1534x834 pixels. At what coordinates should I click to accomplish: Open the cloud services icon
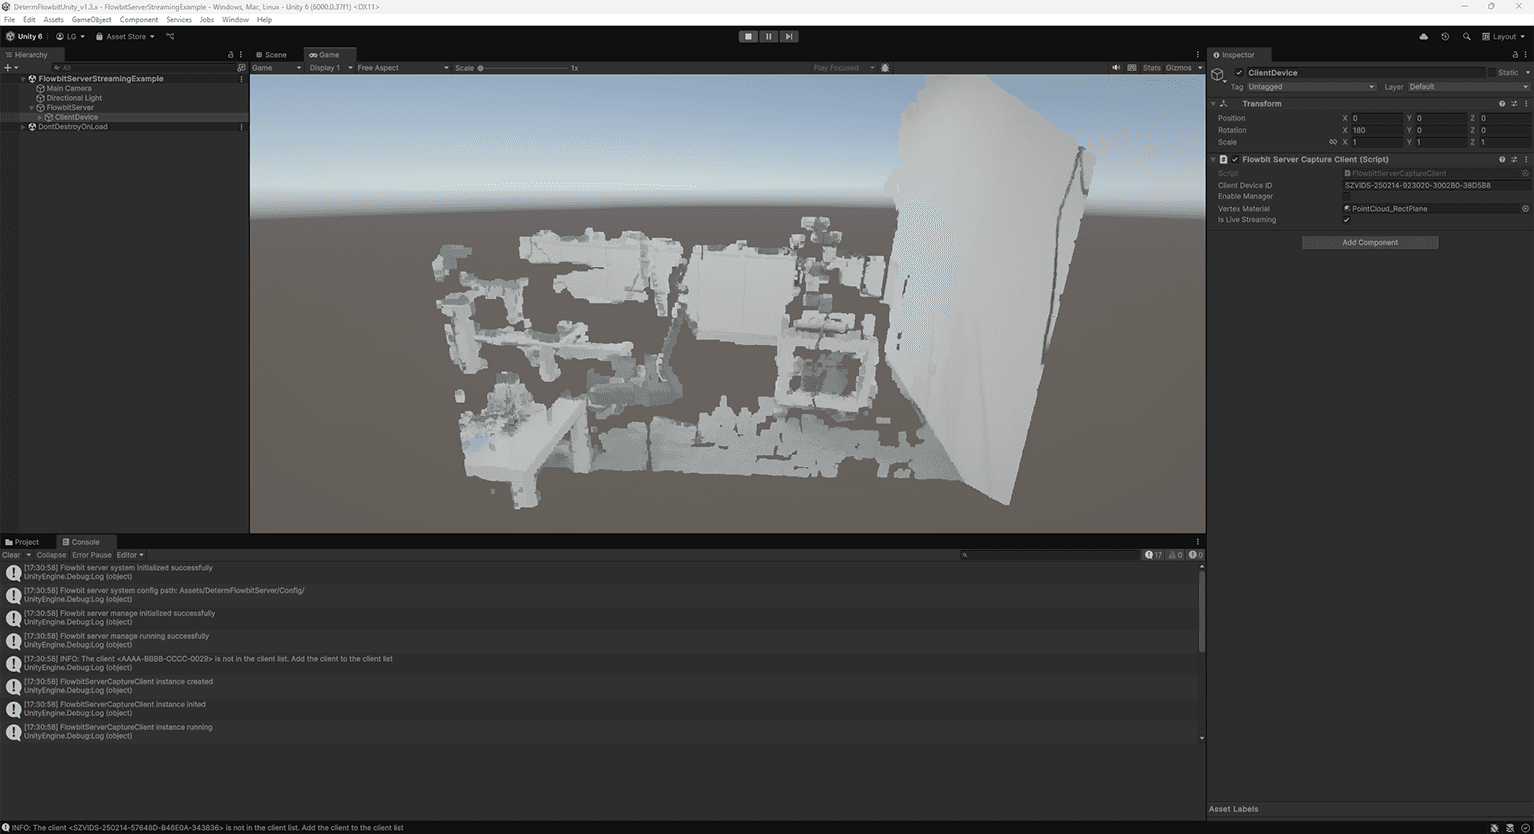(1423, 36)
